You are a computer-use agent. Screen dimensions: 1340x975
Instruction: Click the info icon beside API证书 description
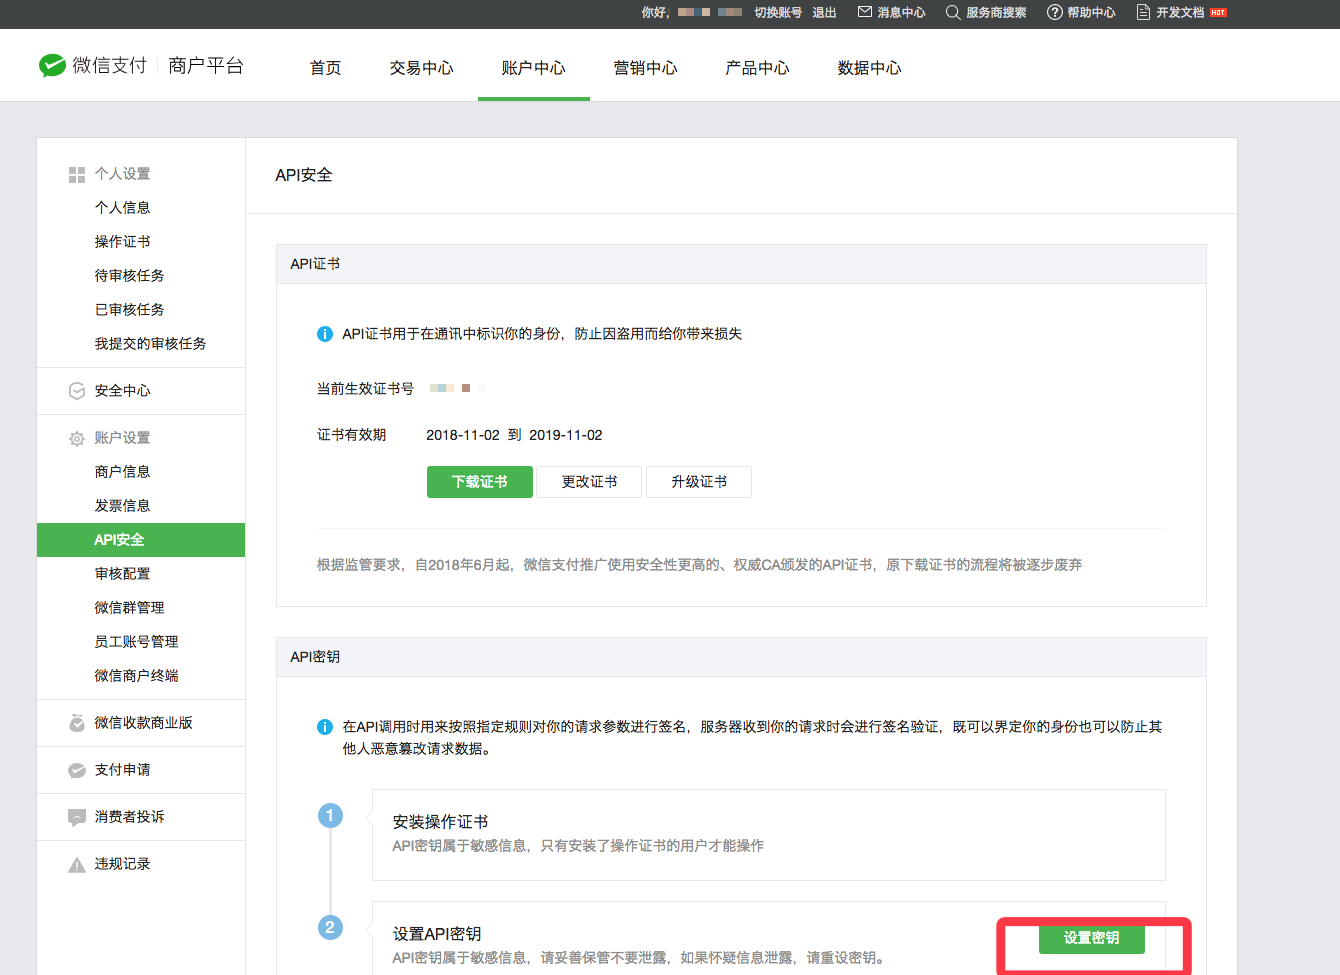(x=325, y=334)
